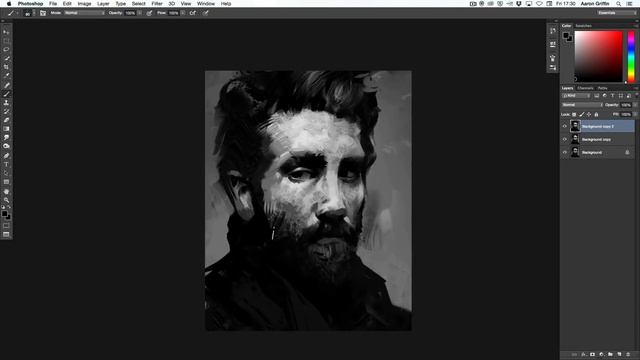Open Spotlight search in menu bar
Image resolution: width=640 pixels, height=360 pixels.
pyautogui.click(x=619, y=4)
